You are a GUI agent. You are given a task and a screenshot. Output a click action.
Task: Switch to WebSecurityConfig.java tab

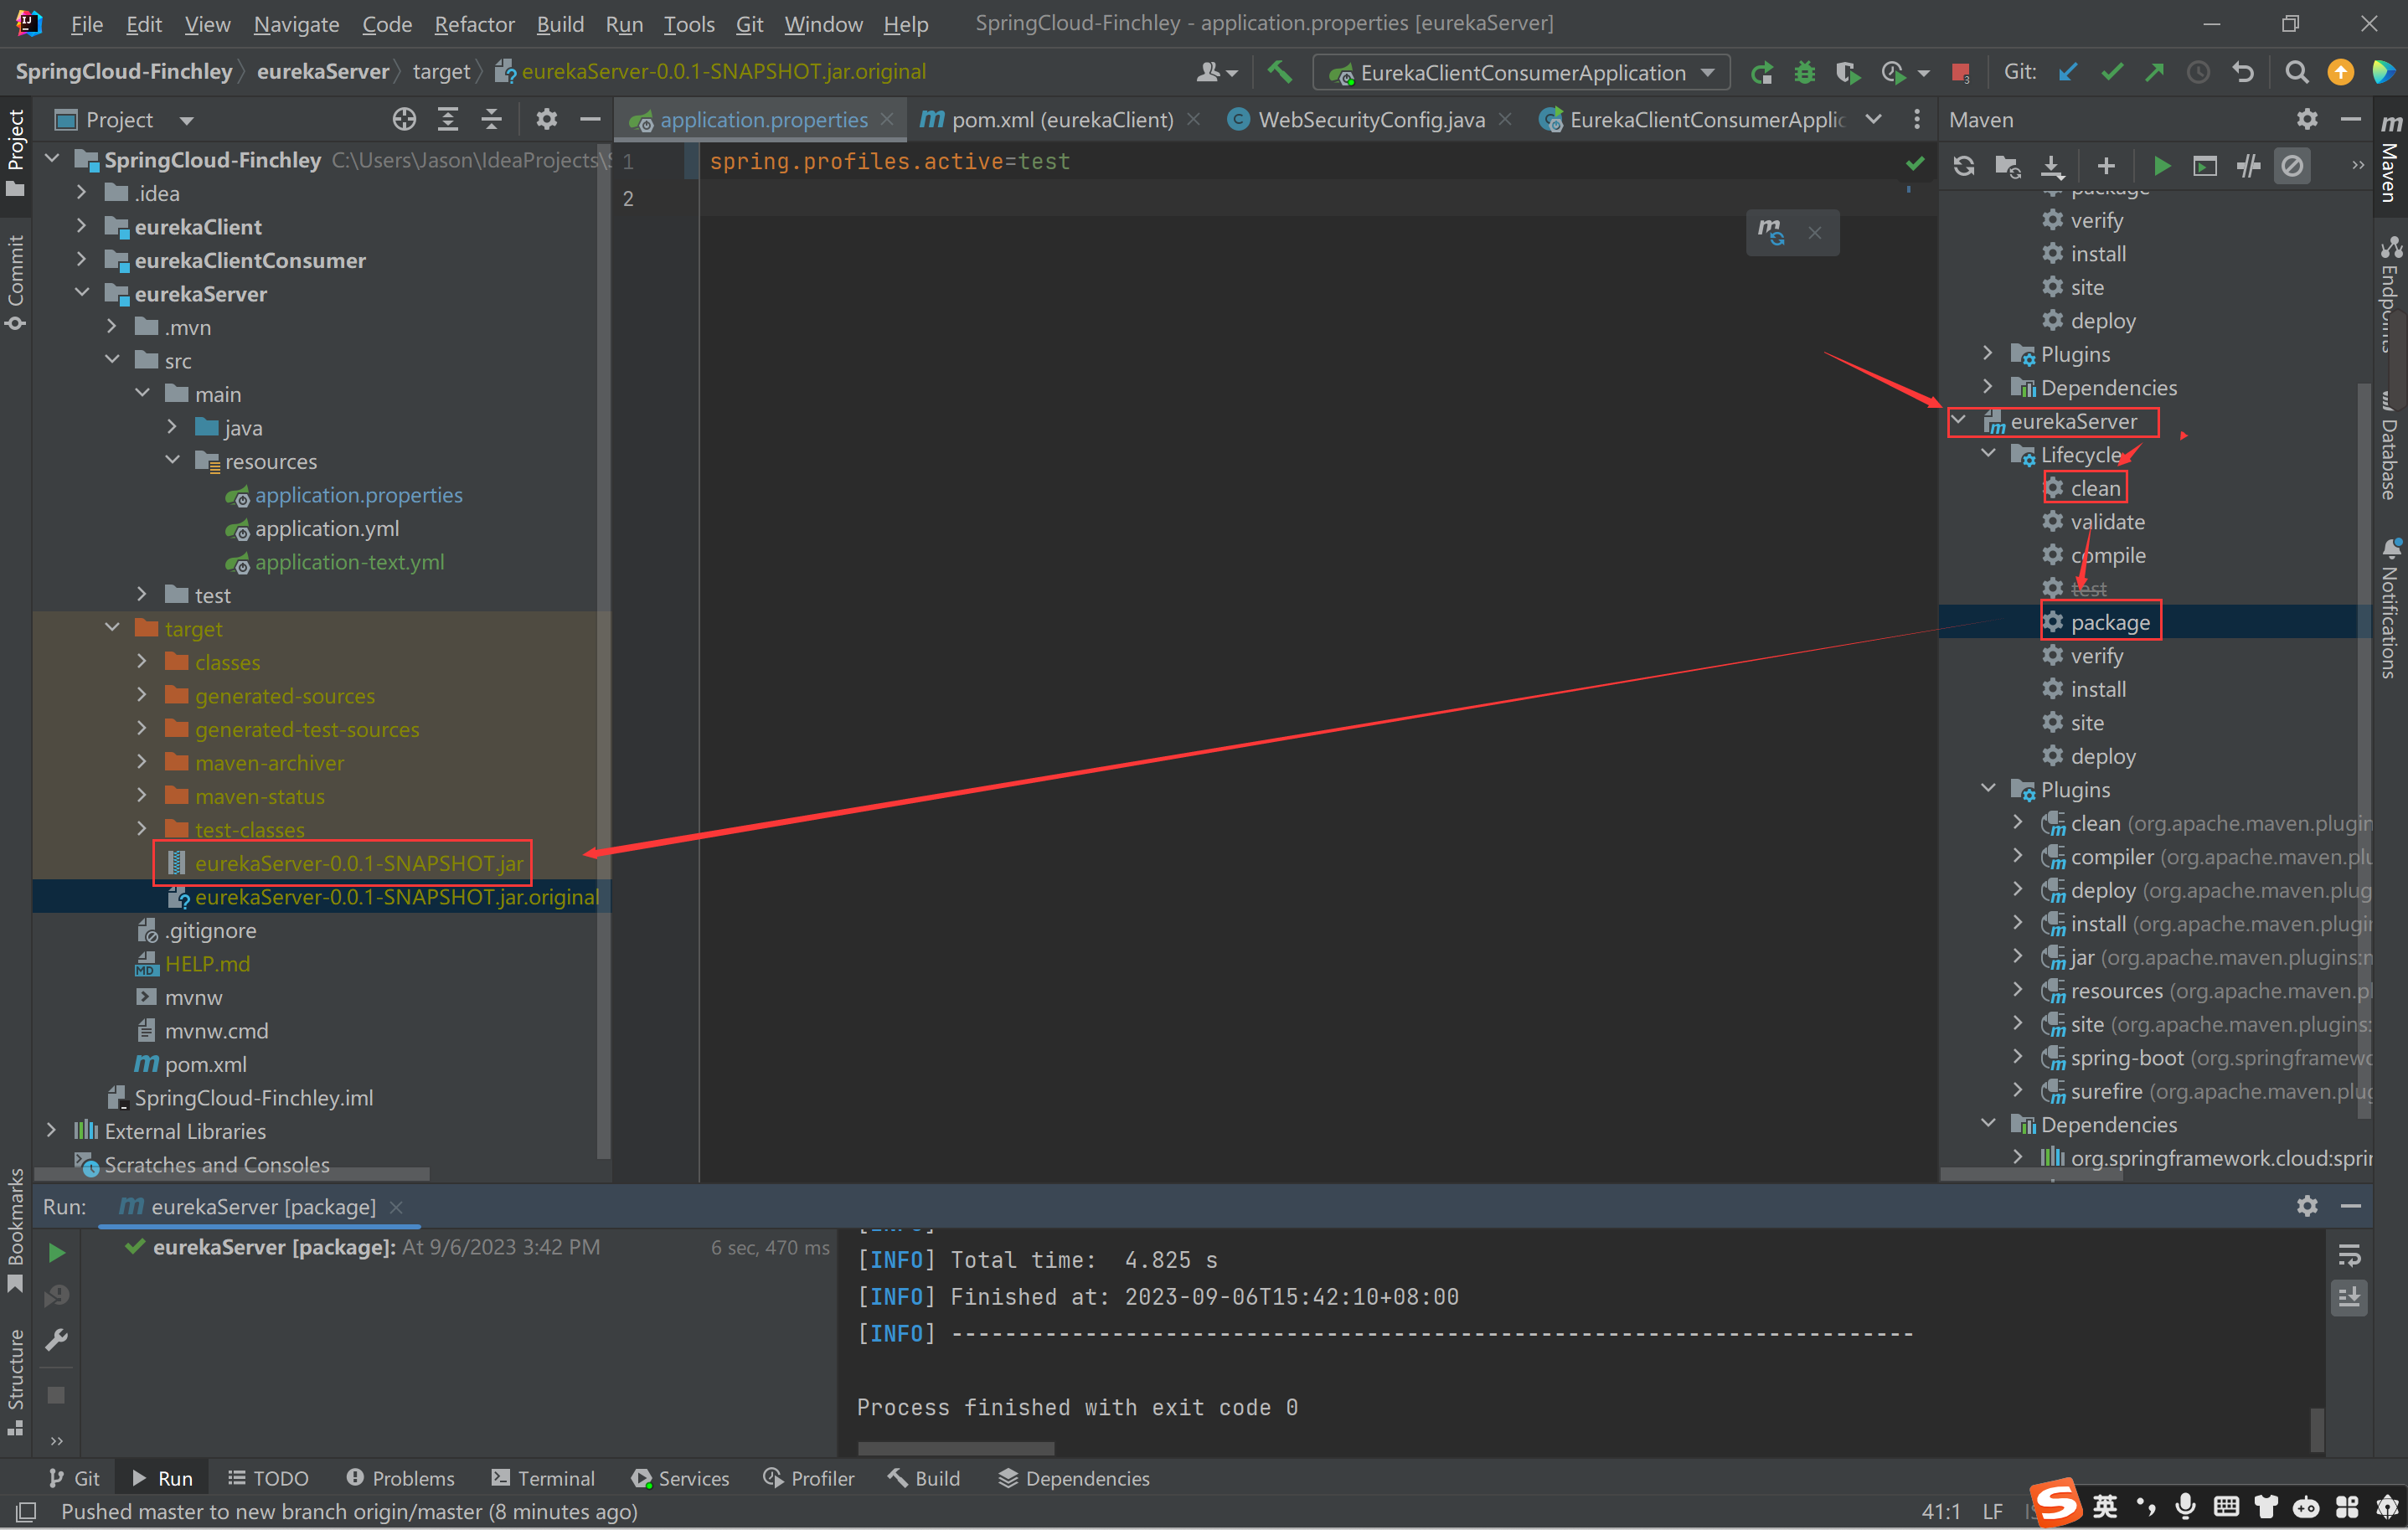coord(1370,120)
